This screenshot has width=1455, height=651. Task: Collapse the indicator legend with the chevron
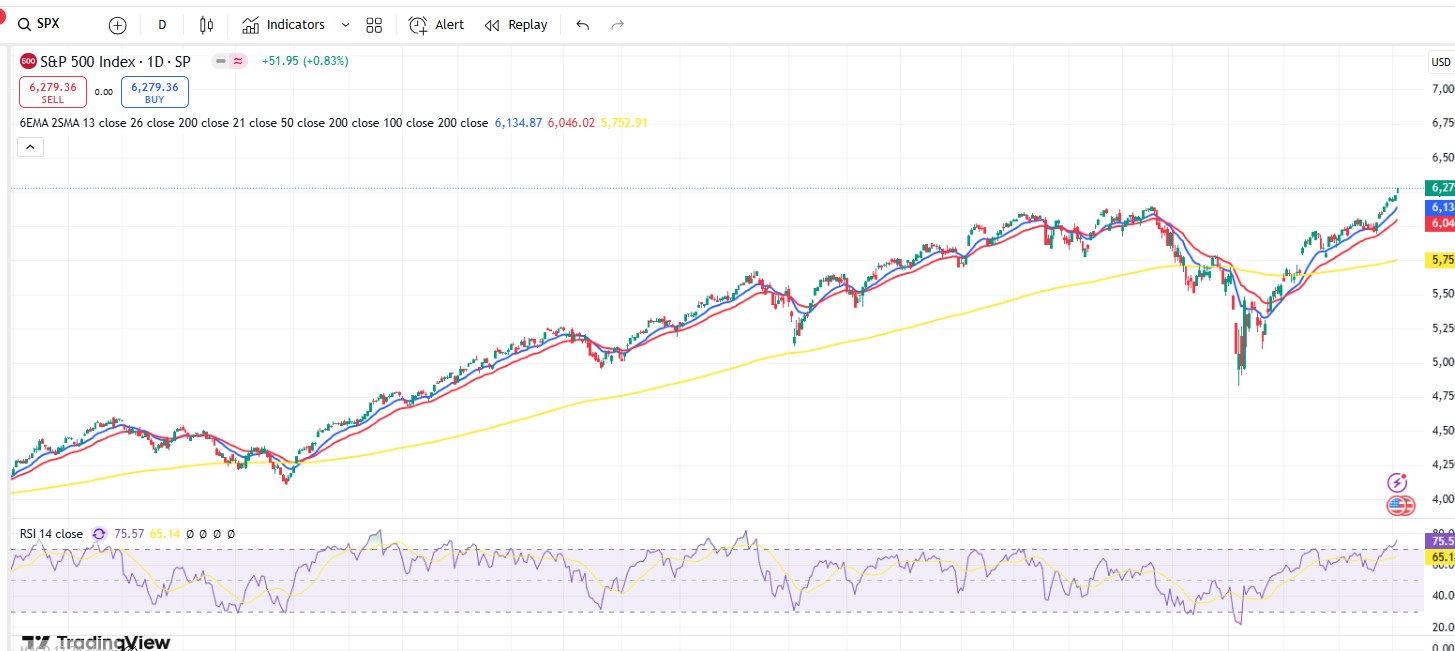tap(30, 147)
